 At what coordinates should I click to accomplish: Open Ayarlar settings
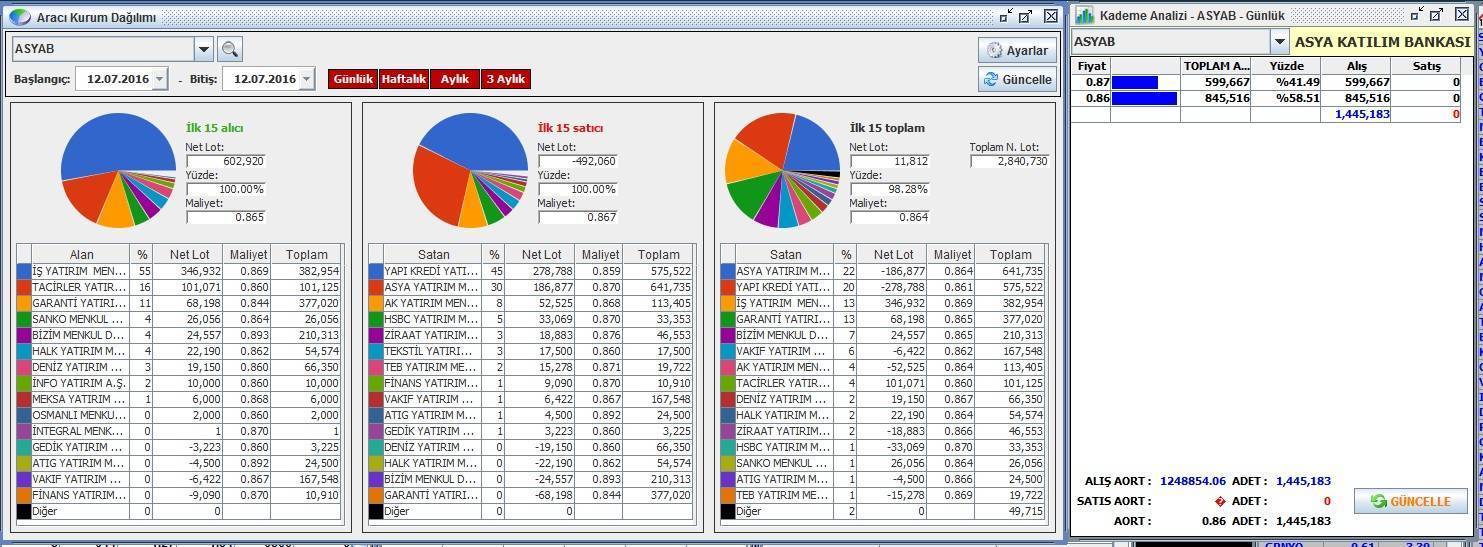pos(1017,50)
